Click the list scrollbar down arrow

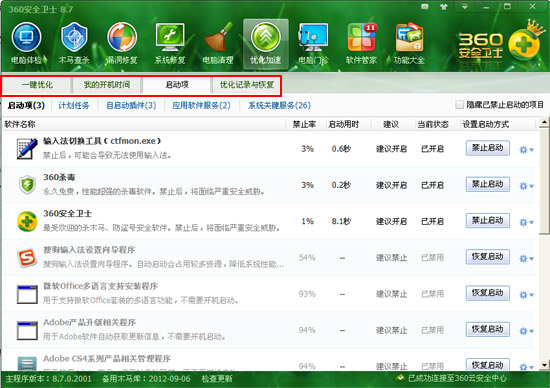tap(544, 365)
